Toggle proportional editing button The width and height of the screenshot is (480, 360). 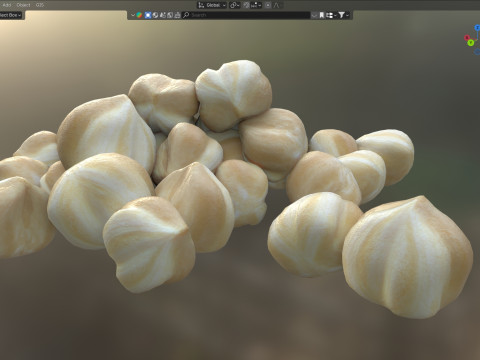tap(268, 5)
